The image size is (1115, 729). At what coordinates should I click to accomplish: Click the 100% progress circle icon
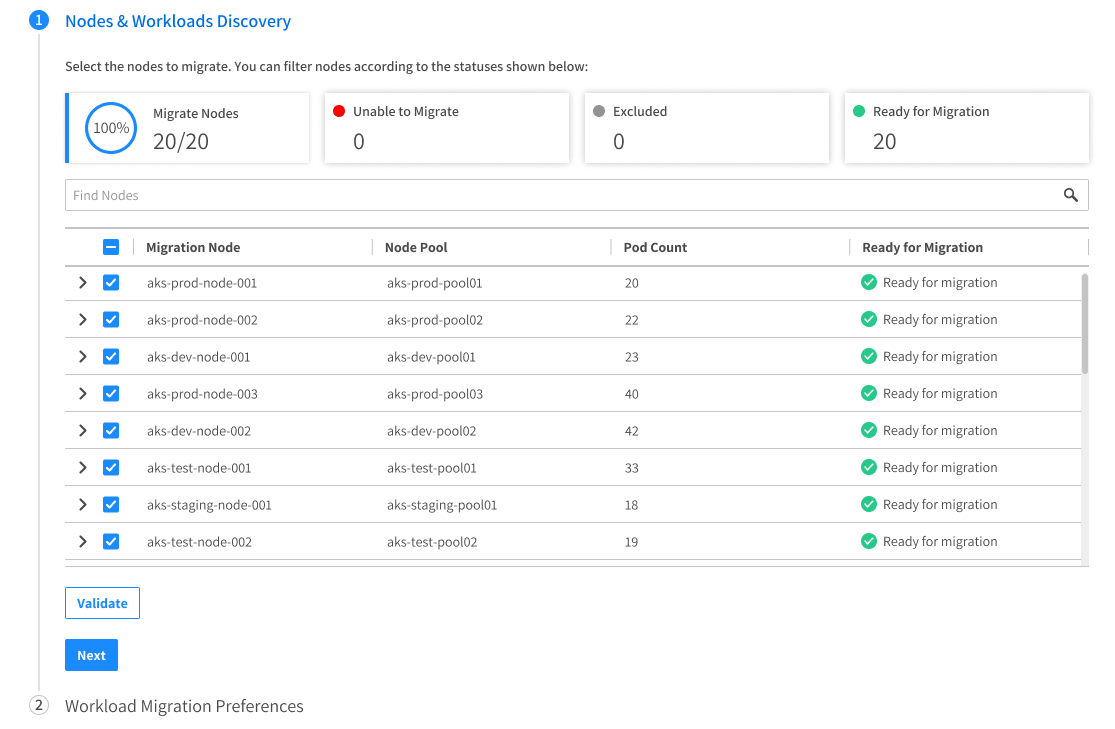tap(111, 128)
